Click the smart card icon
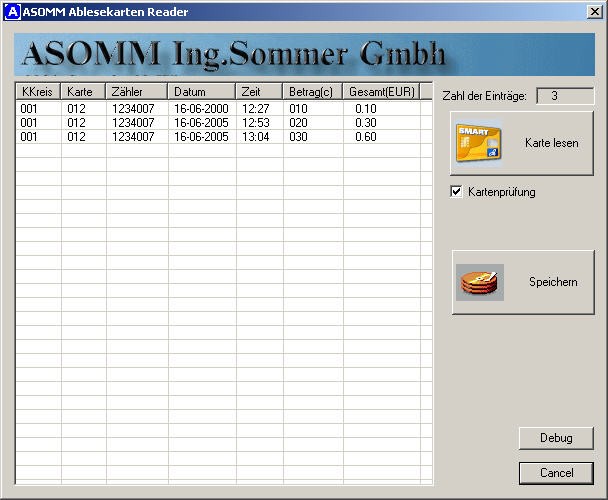 click(x=479, y=143)
